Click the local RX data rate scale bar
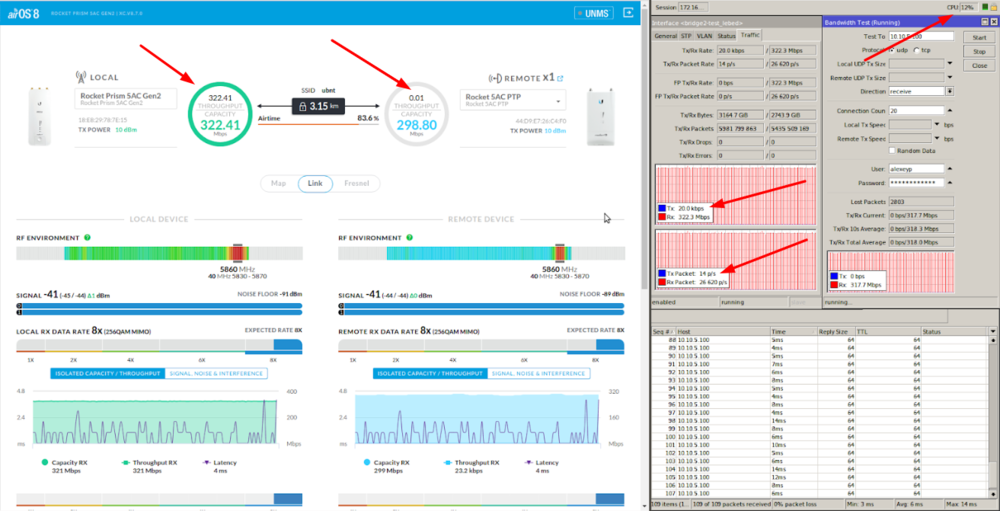The image size is (1000, 511). [159, 347]
